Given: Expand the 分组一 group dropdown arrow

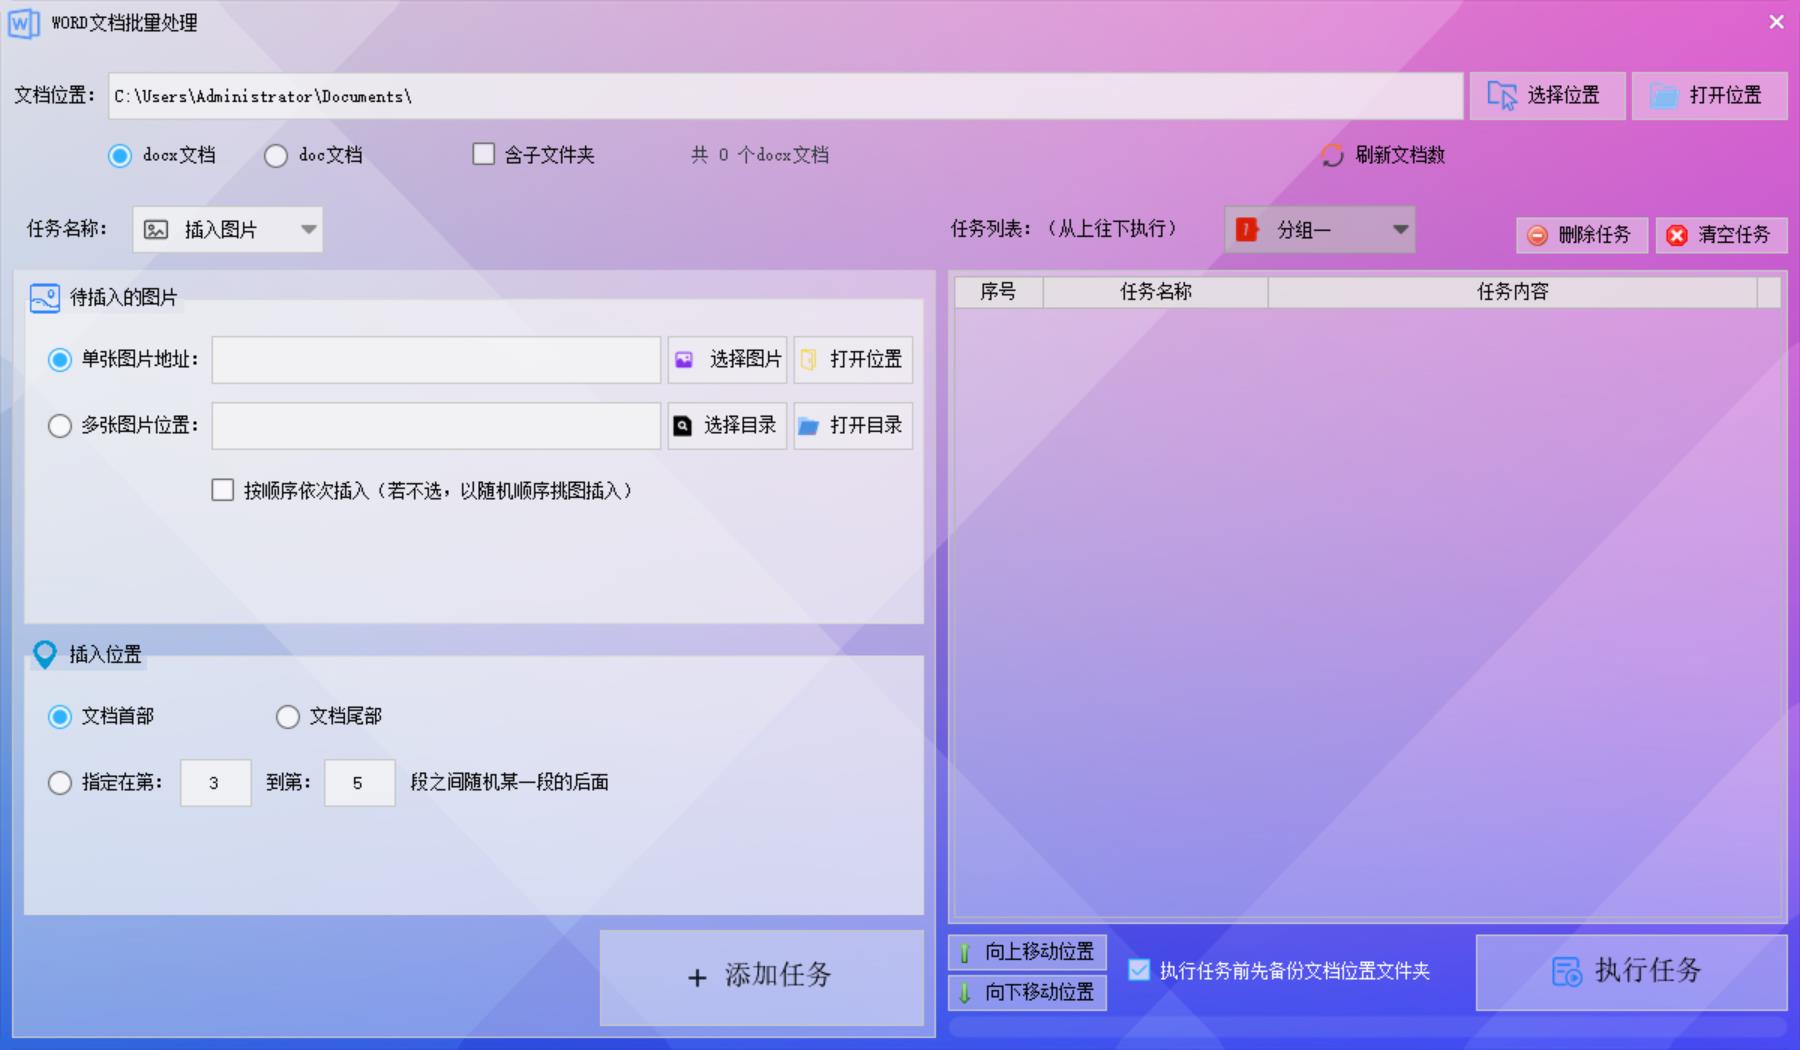Looking at the screenshot, I should pyautogui.click(x=1401, y=230).
